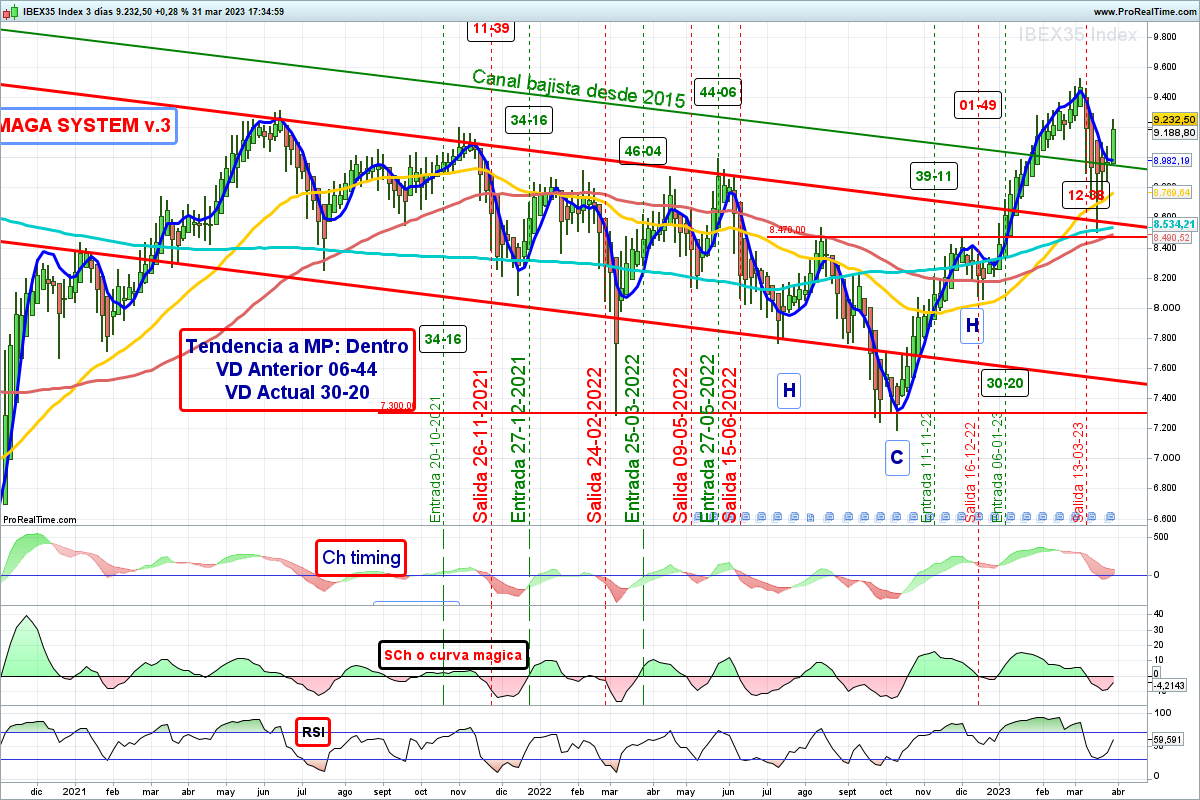The width and height of the screenshot is (1200, 800).
Task: Click the red 01-49 label box
Action: click(977, 104)
